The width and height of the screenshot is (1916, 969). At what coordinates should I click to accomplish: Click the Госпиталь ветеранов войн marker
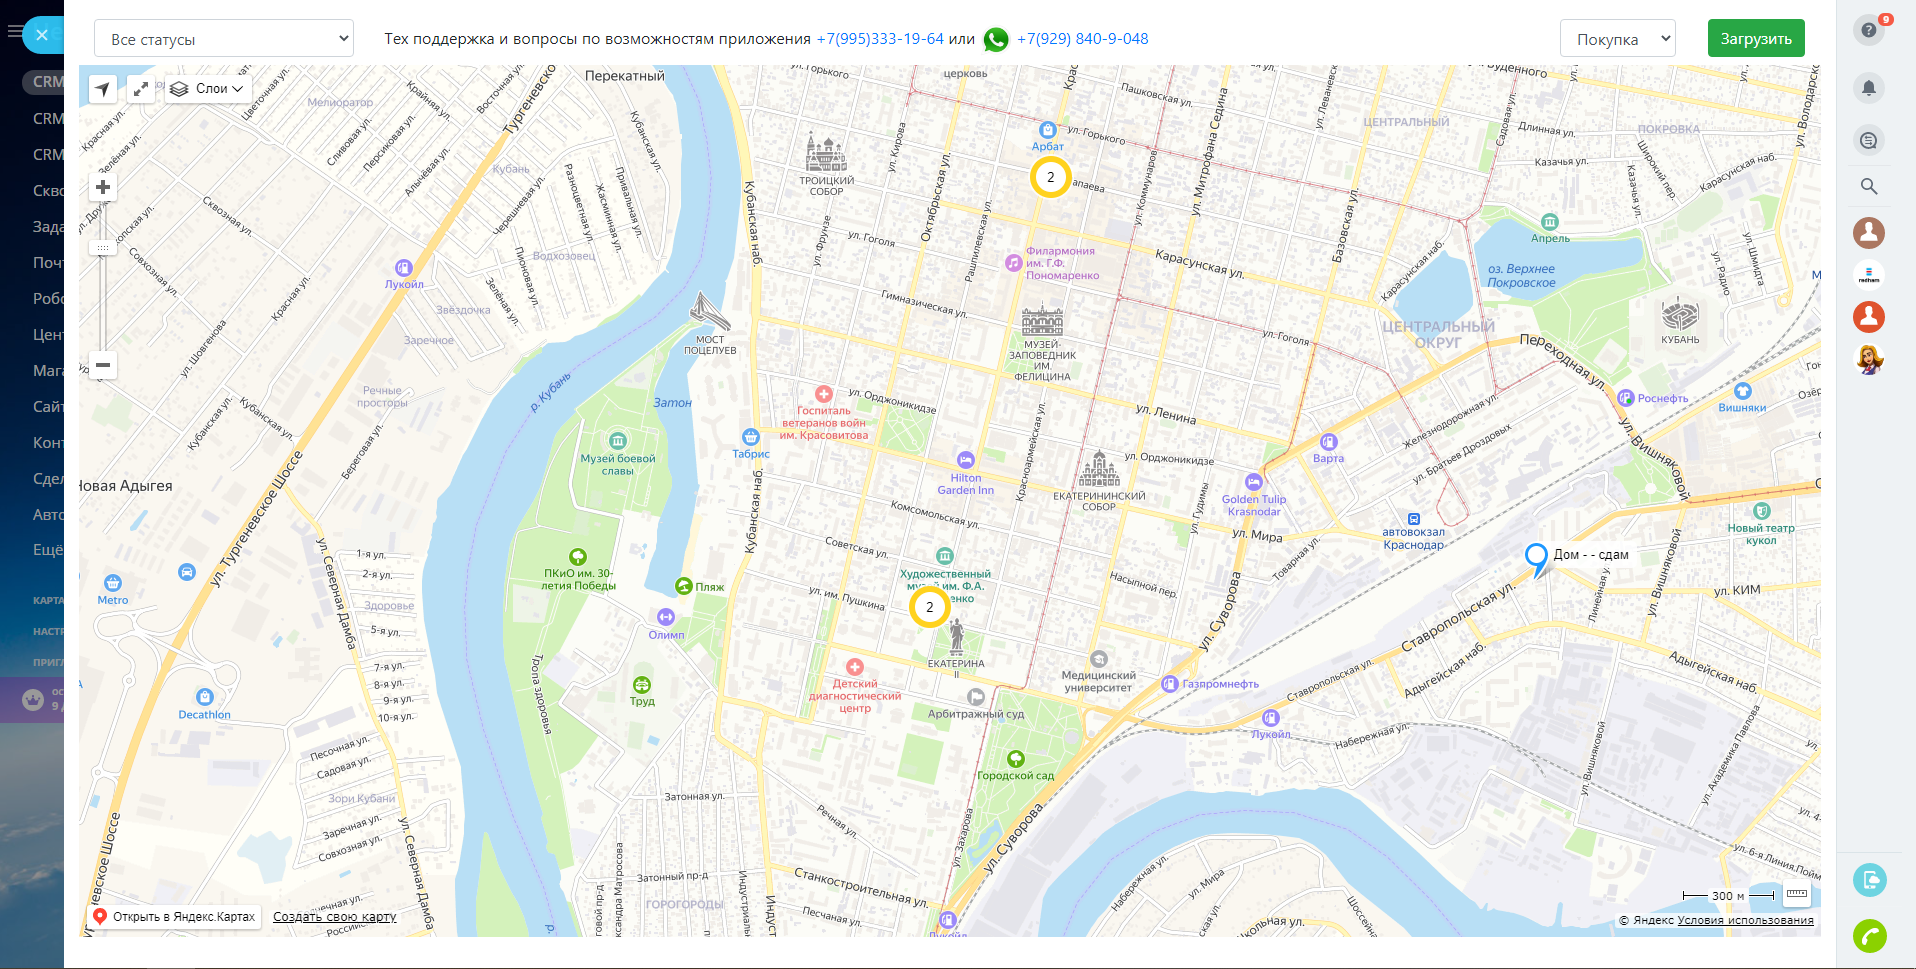(824, 394)
